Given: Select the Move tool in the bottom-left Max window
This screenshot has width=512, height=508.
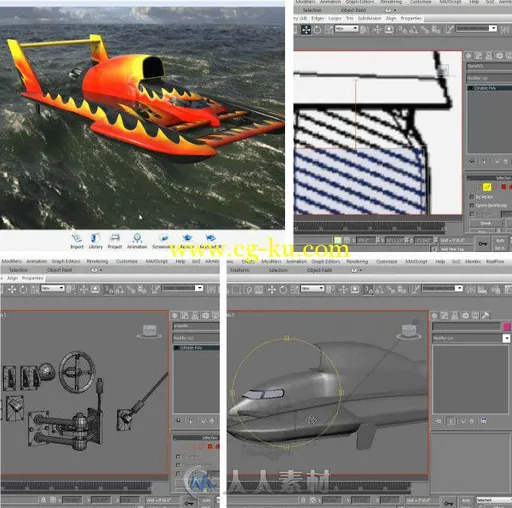Looking at the screenshot, I should point(12,289).
